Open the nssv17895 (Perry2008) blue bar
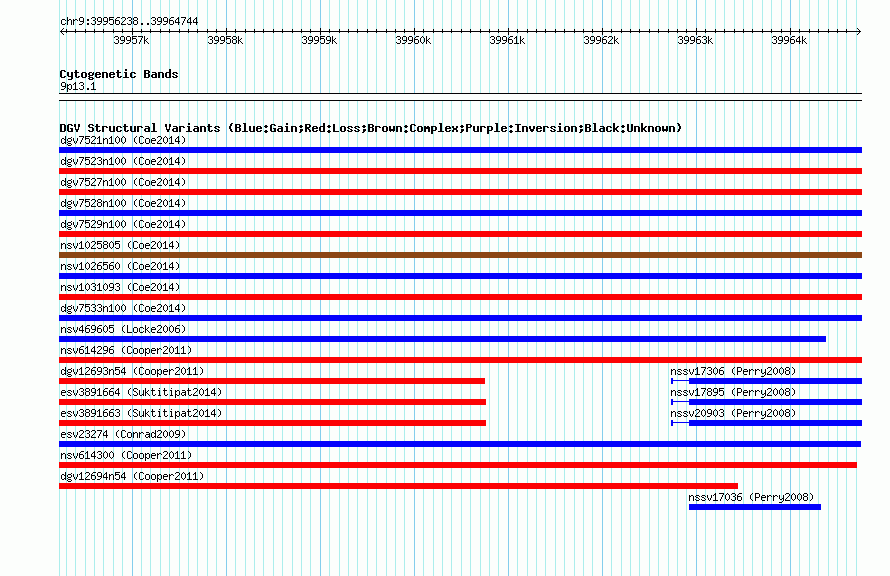 [766, 402]
